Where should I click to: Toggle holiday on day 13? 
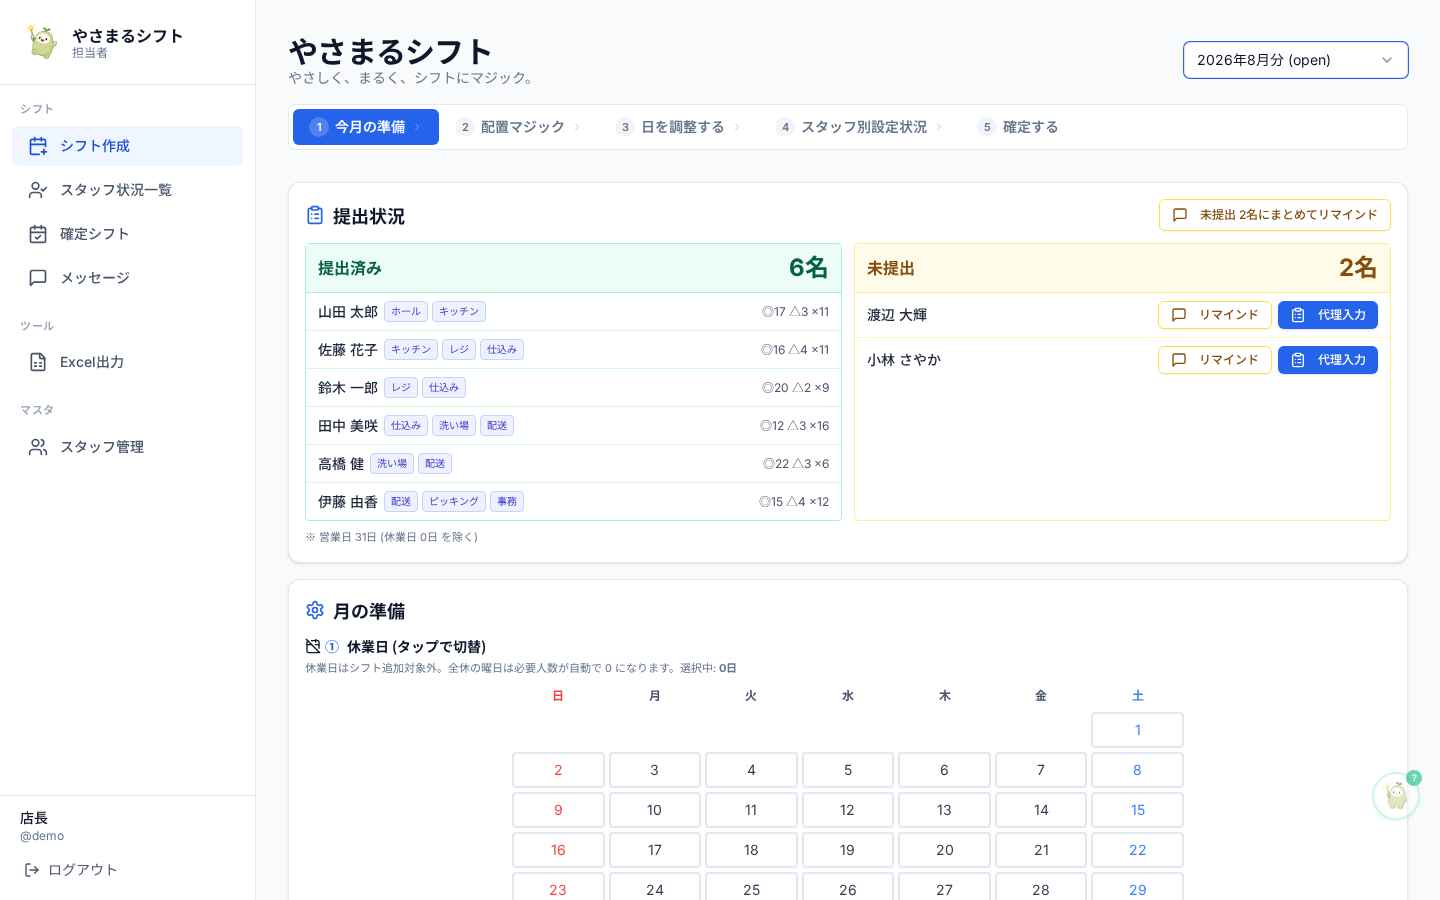tap(944, 810)
